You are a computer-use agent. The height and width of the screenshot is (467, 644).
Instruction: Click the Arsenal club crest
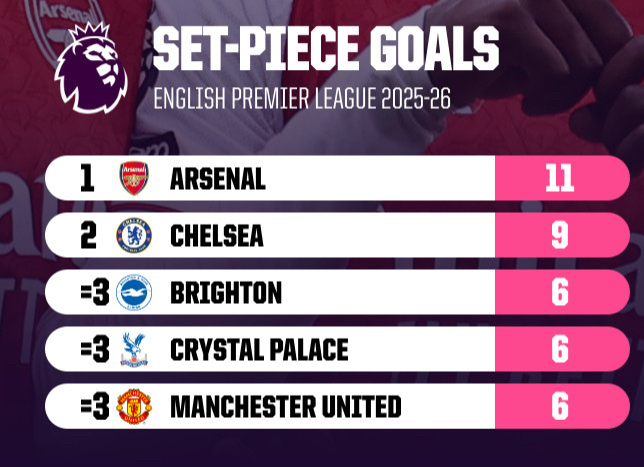(133, 178)
